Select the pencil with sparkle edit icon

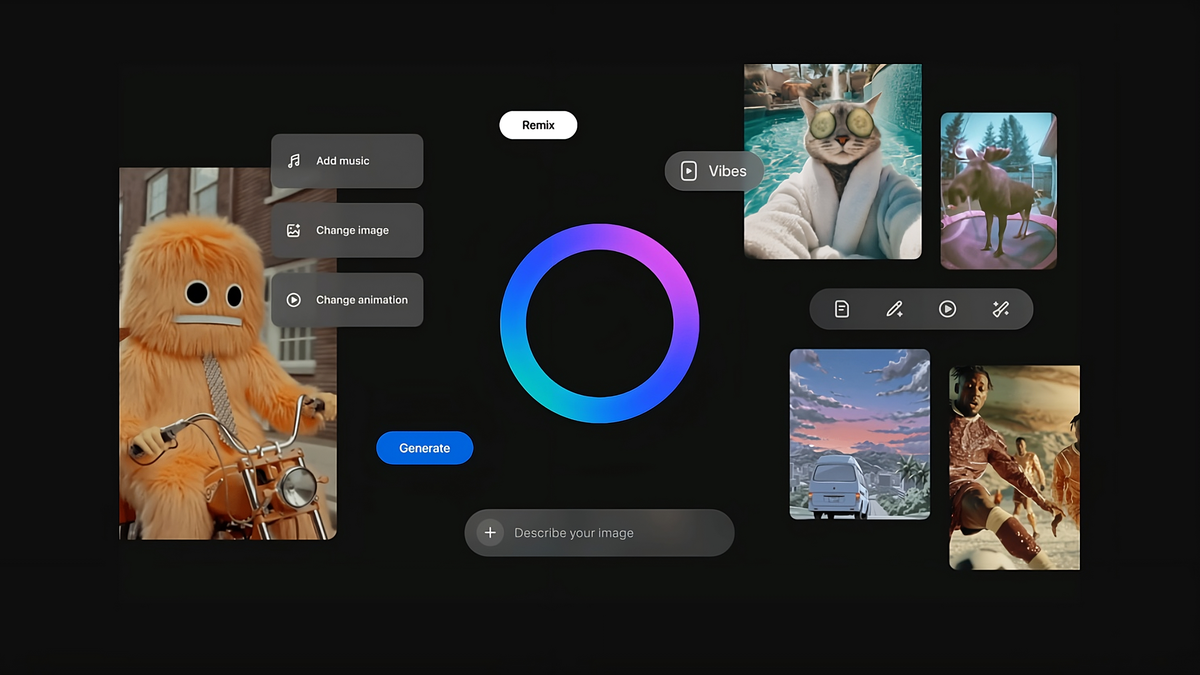click(x=895, y=309)
